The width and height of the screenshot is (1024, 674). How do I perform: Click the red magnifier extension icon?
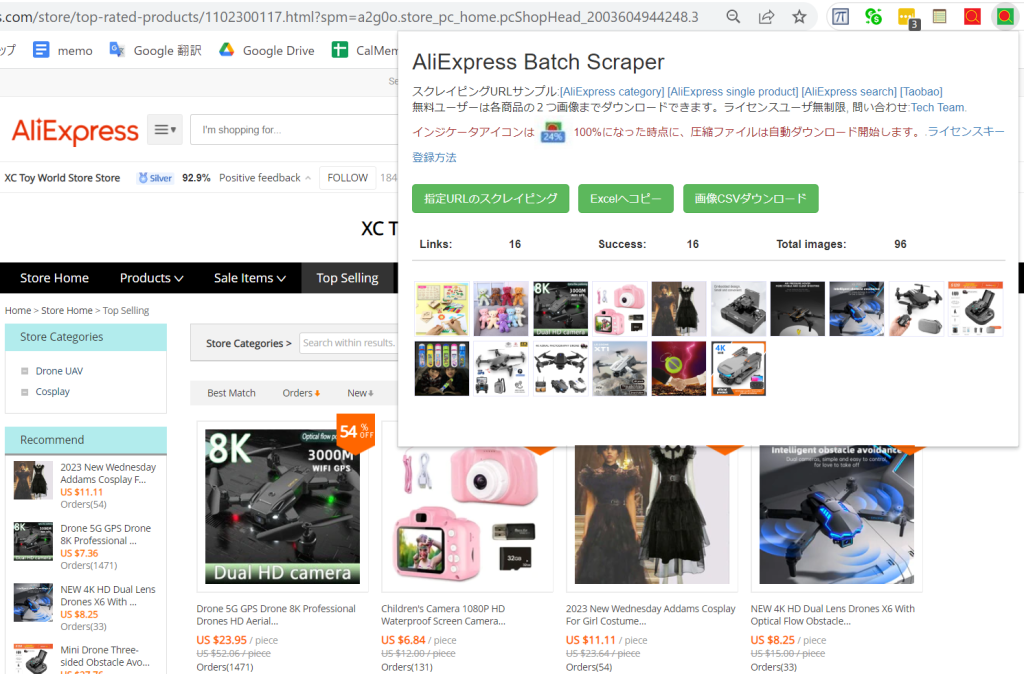coord(972,16)
